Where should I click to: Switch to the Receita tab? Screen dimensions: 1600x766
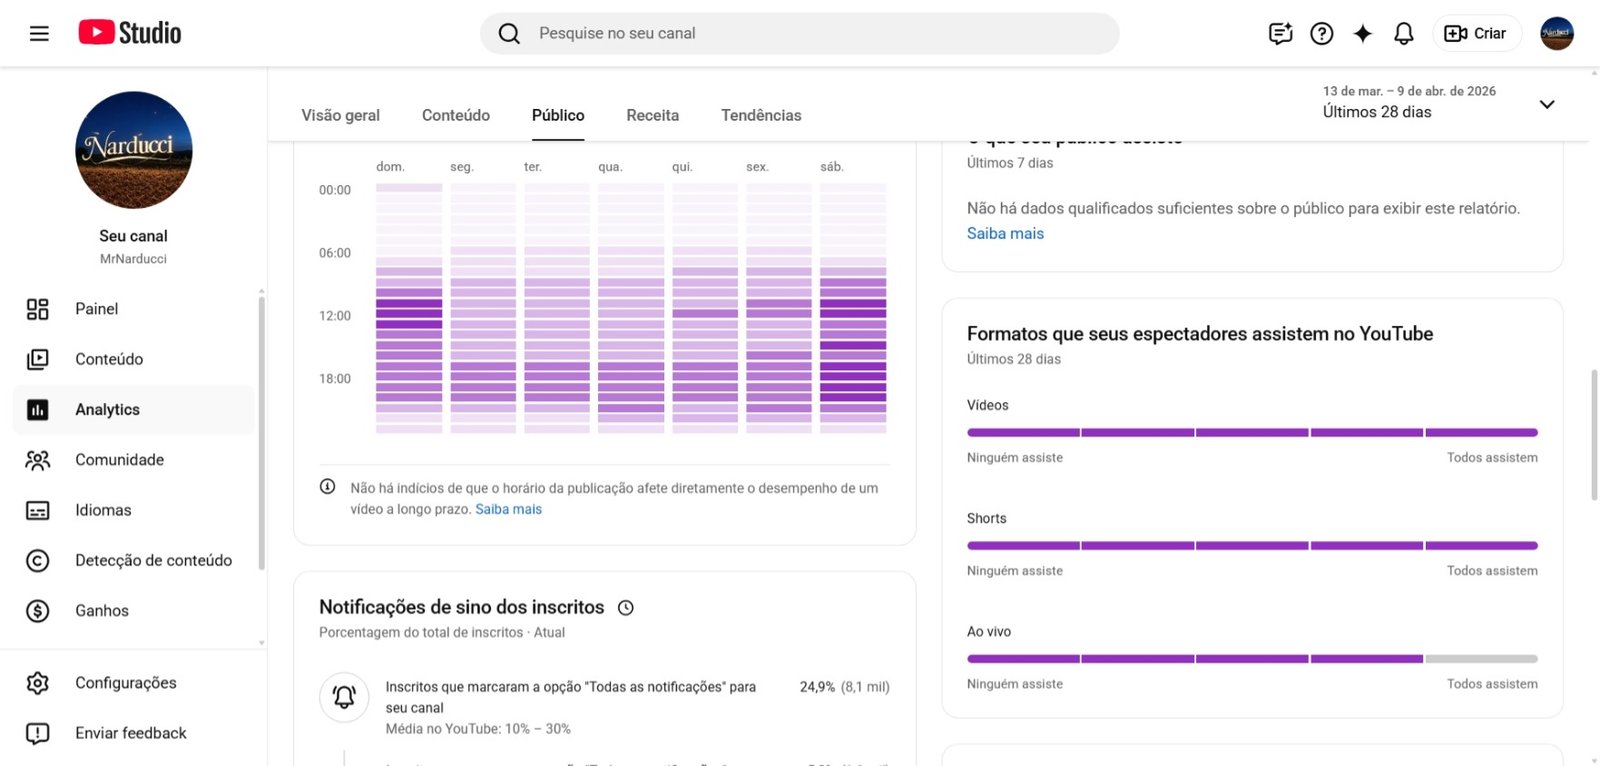[x=653, y=115]
